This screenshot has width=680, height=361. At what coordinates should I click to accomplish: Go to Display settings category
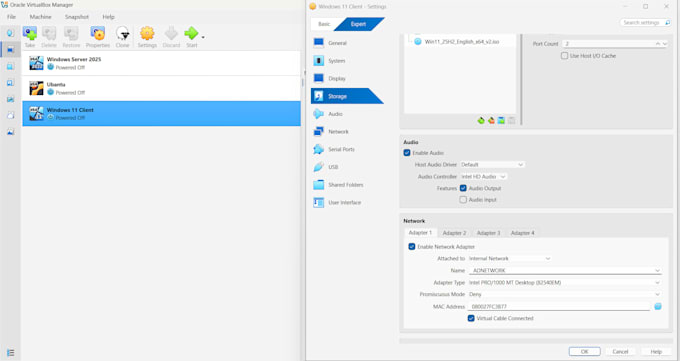[x=337, y=79]
